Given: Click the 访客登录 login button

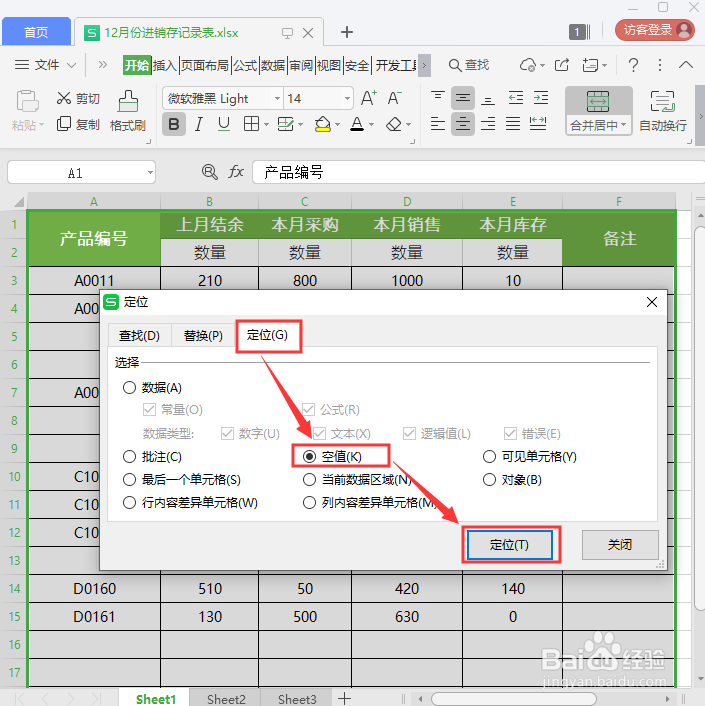Looking at the screenshot, I should pyautogui.click(x=655, y=30).
